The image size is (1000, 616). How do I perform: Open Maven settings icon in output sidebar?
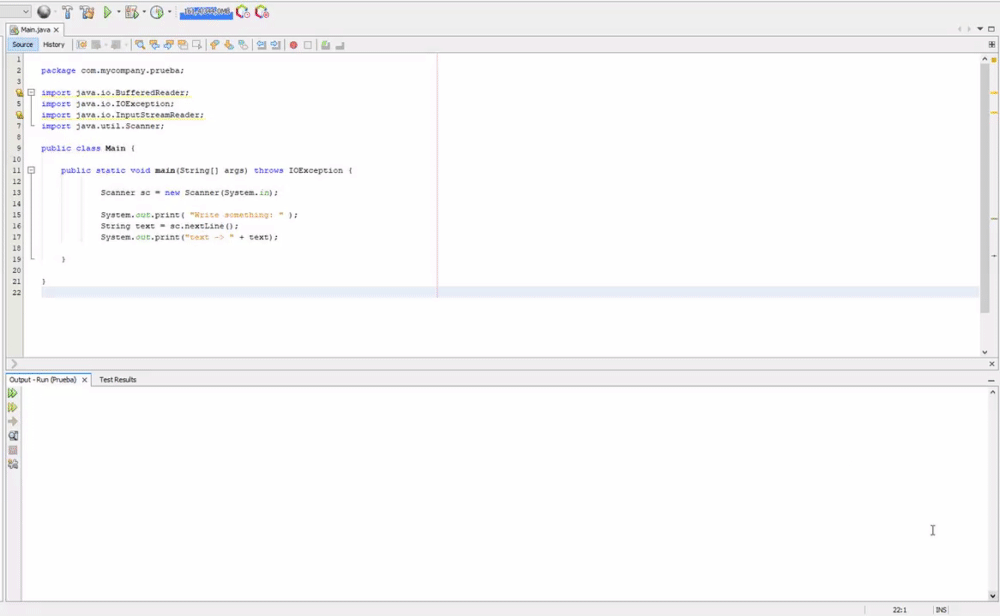pyautogui.click(x=13, y=464)
